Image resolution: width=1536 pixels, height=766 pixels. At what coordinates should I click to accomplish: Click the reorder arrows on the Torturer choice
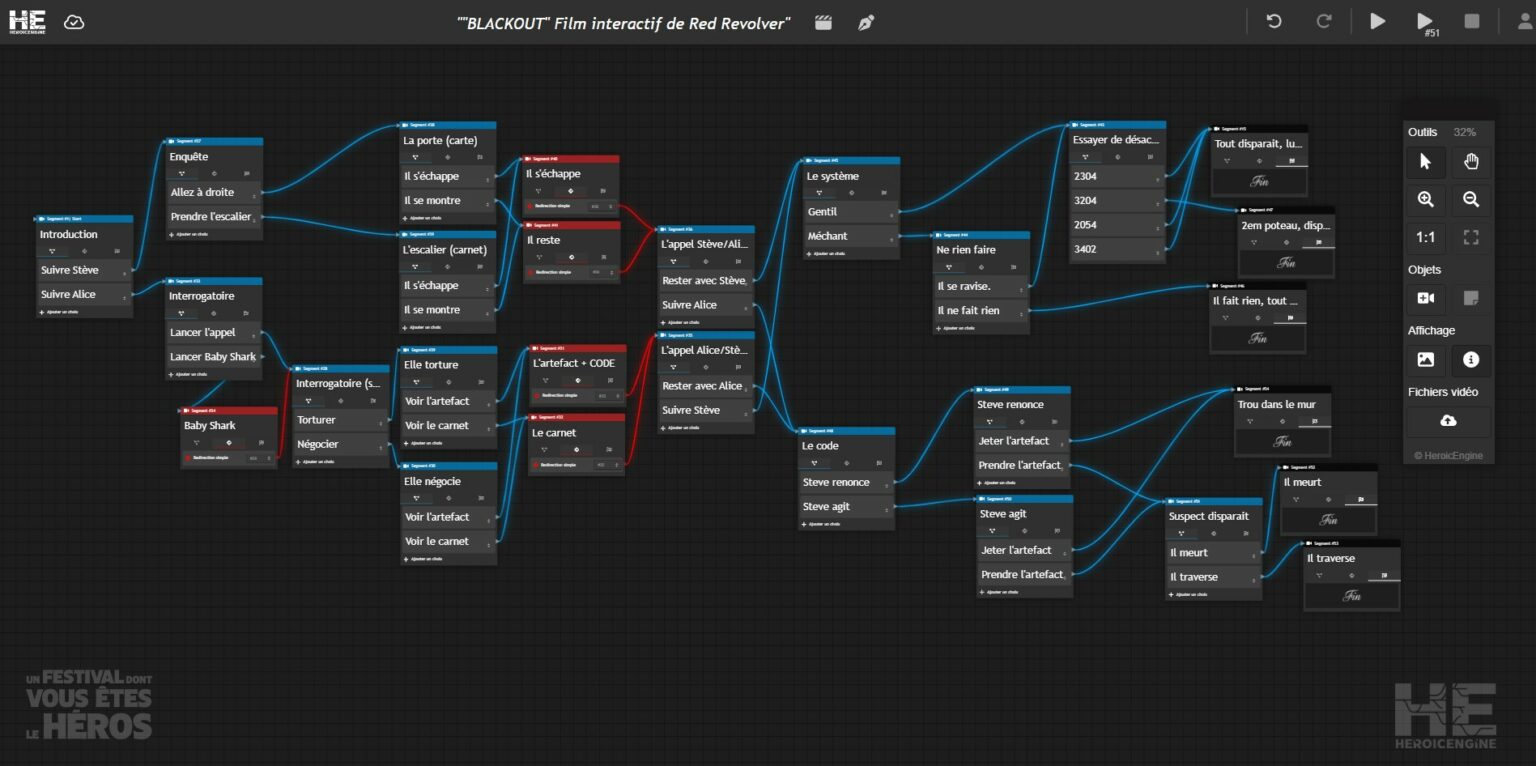click(383, 421)
